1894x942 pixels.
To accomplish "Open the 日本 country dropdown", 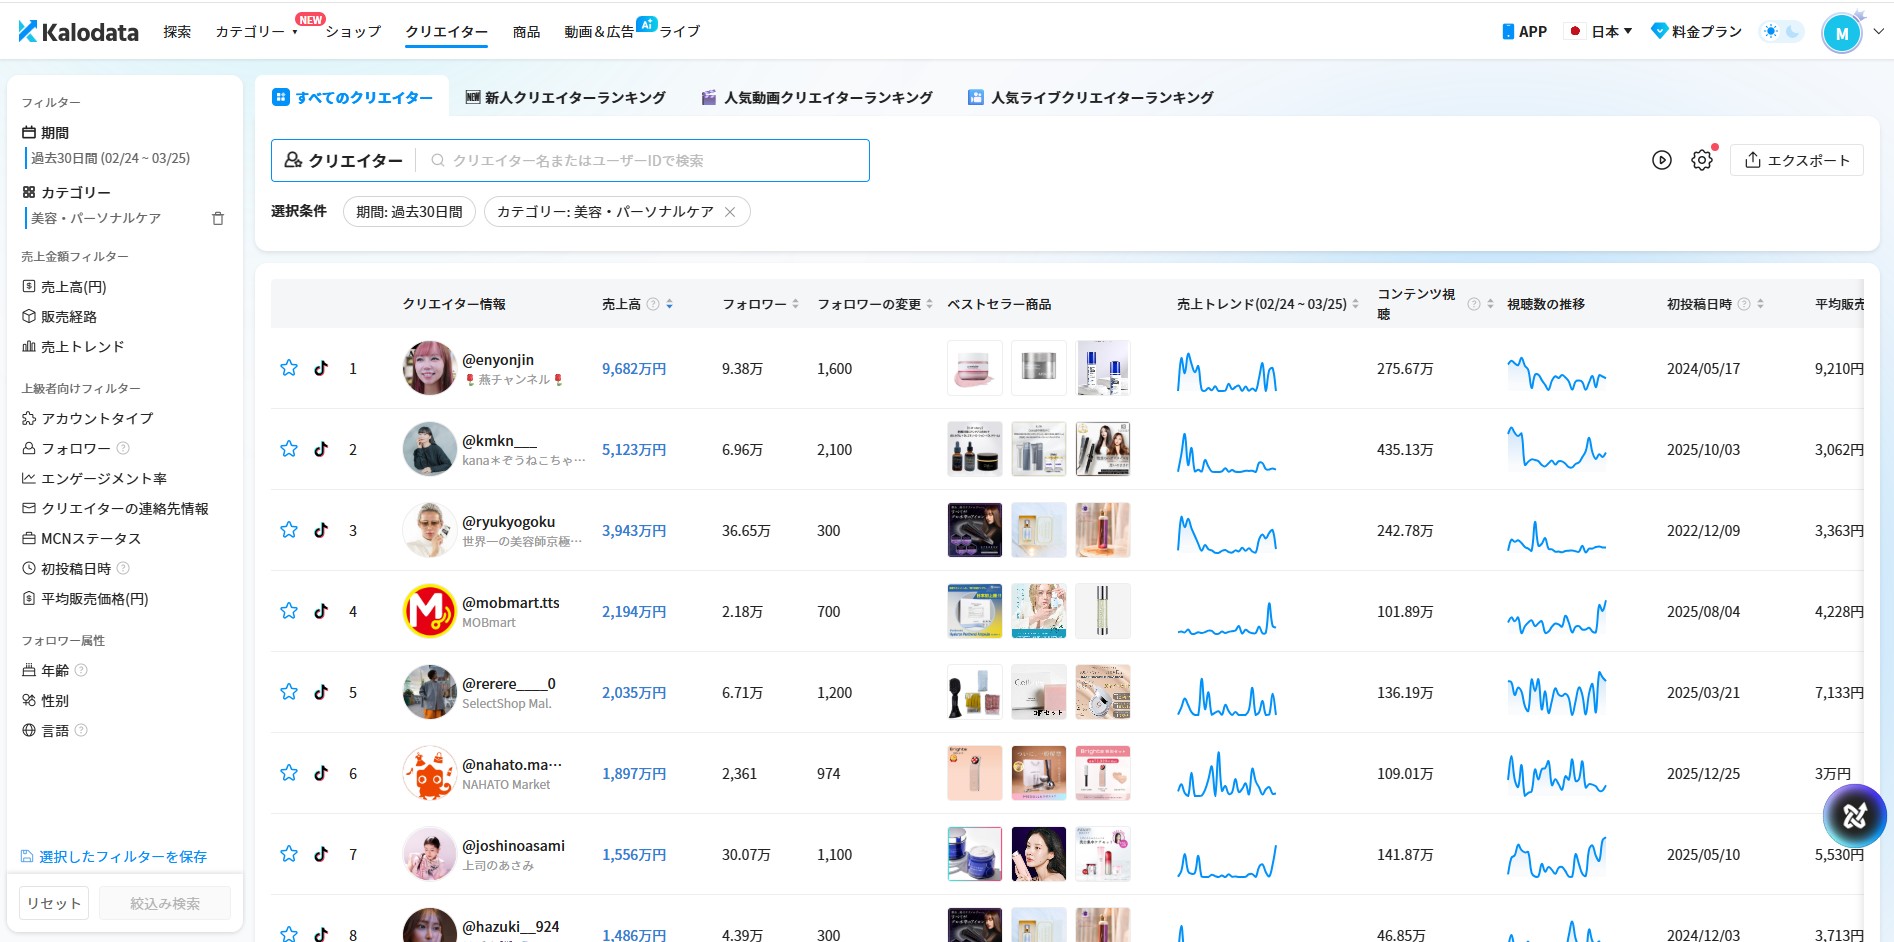I will coord(1601,32).
